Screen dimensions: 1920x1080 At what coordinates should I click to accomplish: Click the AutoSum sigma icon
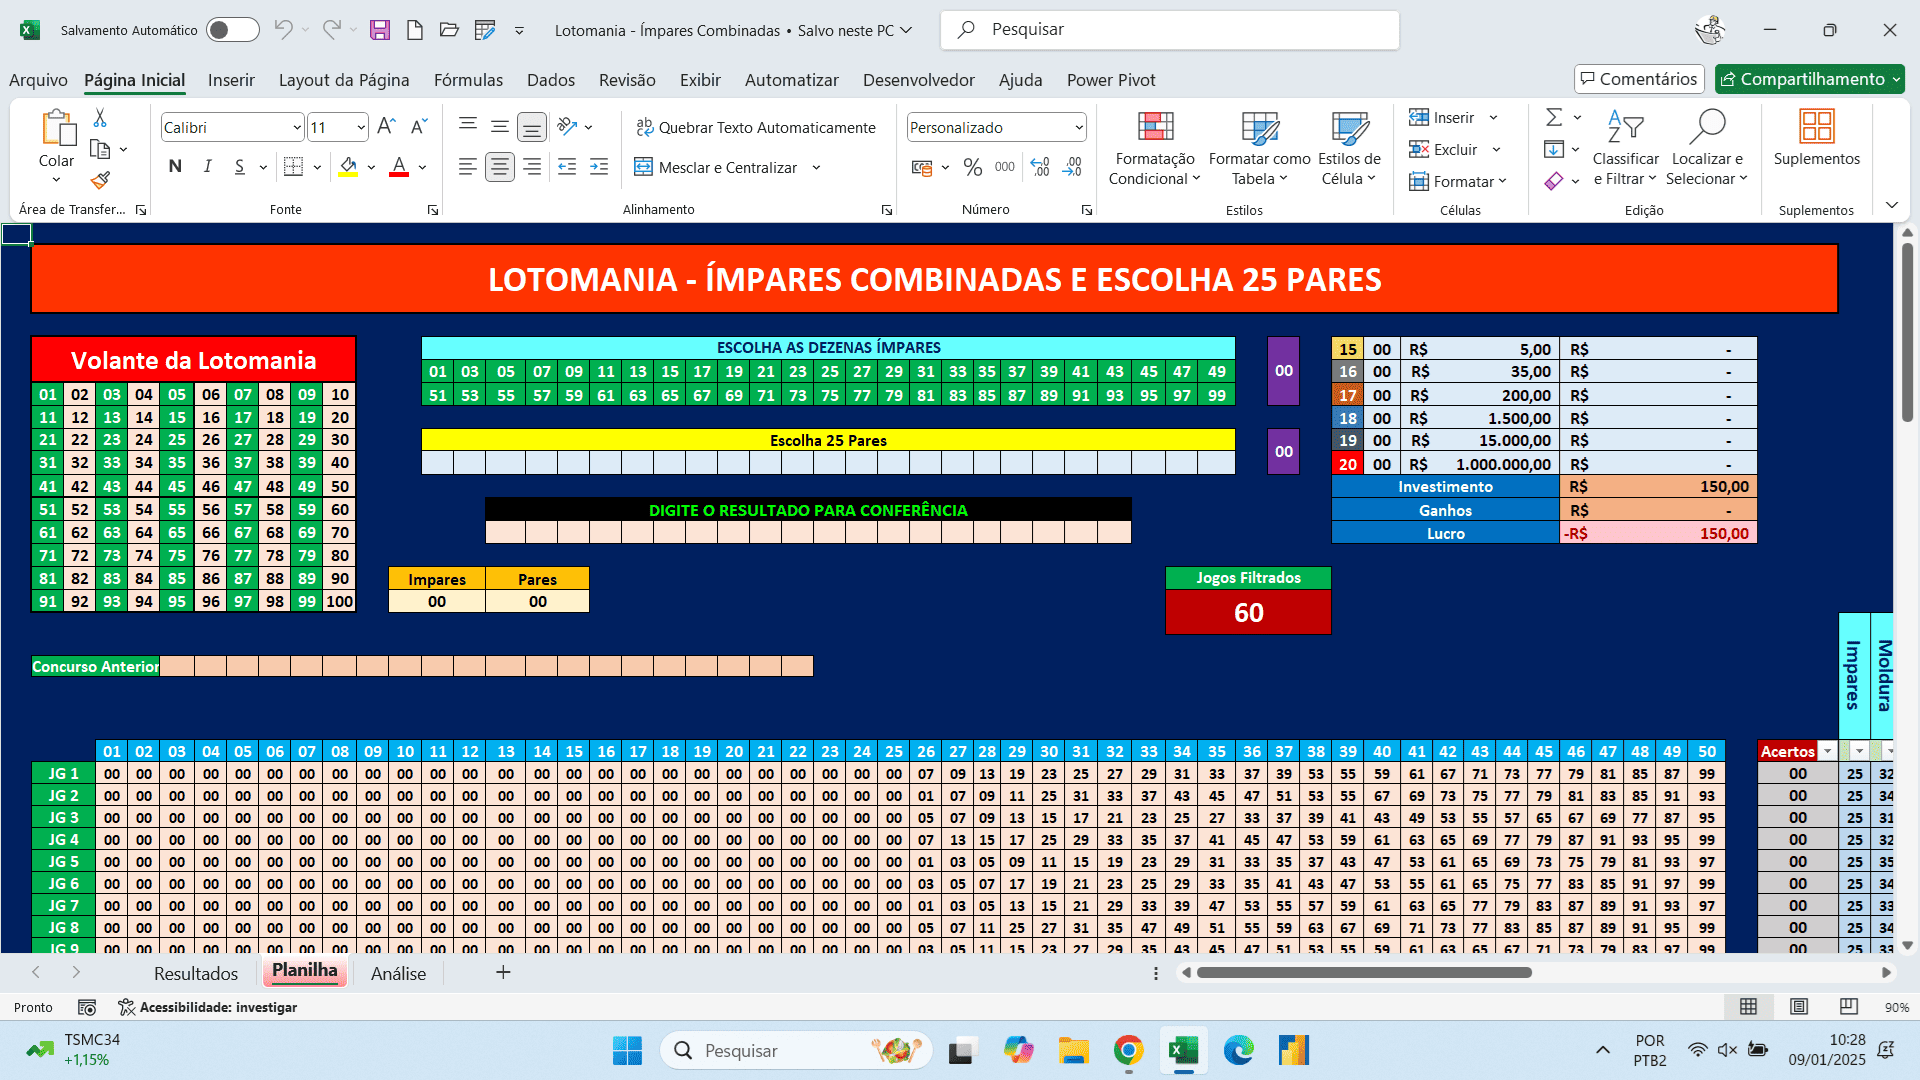1554,118
